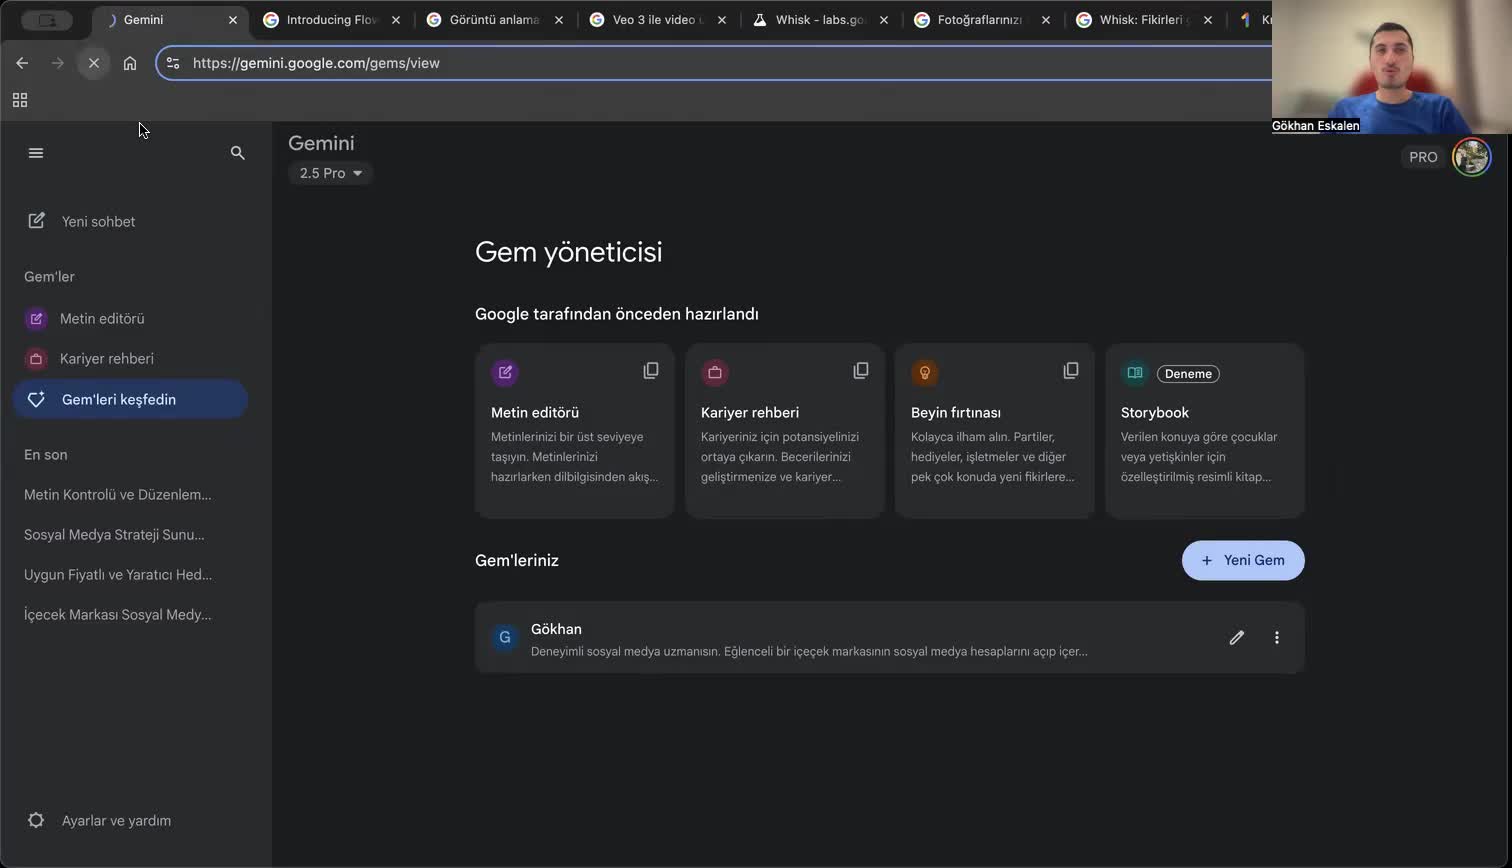The width and height of the screenshot is (1512, 868).
Task: View site information icon in address bar
Action: point(173,63)
